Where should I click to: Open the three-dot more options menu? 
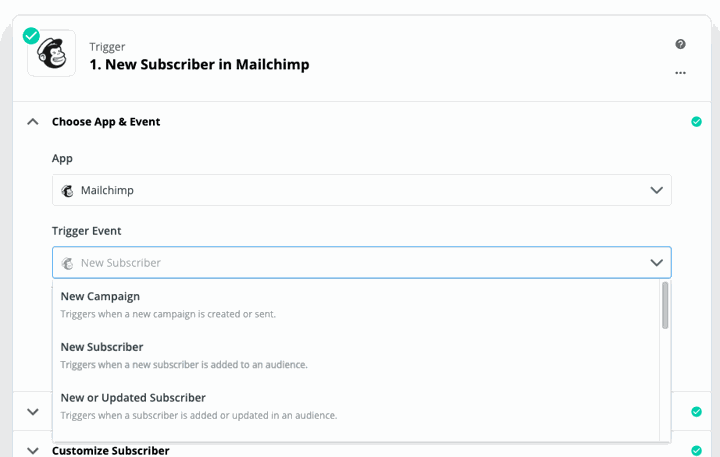pos(681,73)
